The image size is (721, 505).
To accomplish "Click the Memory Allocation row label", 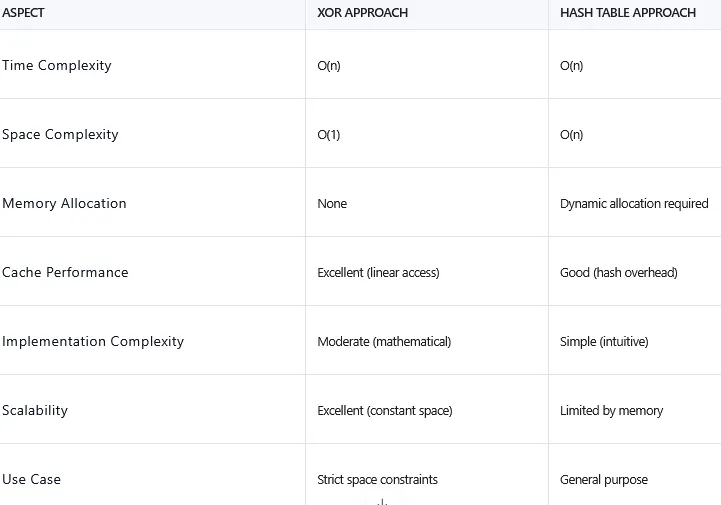I will coord(64,204).
